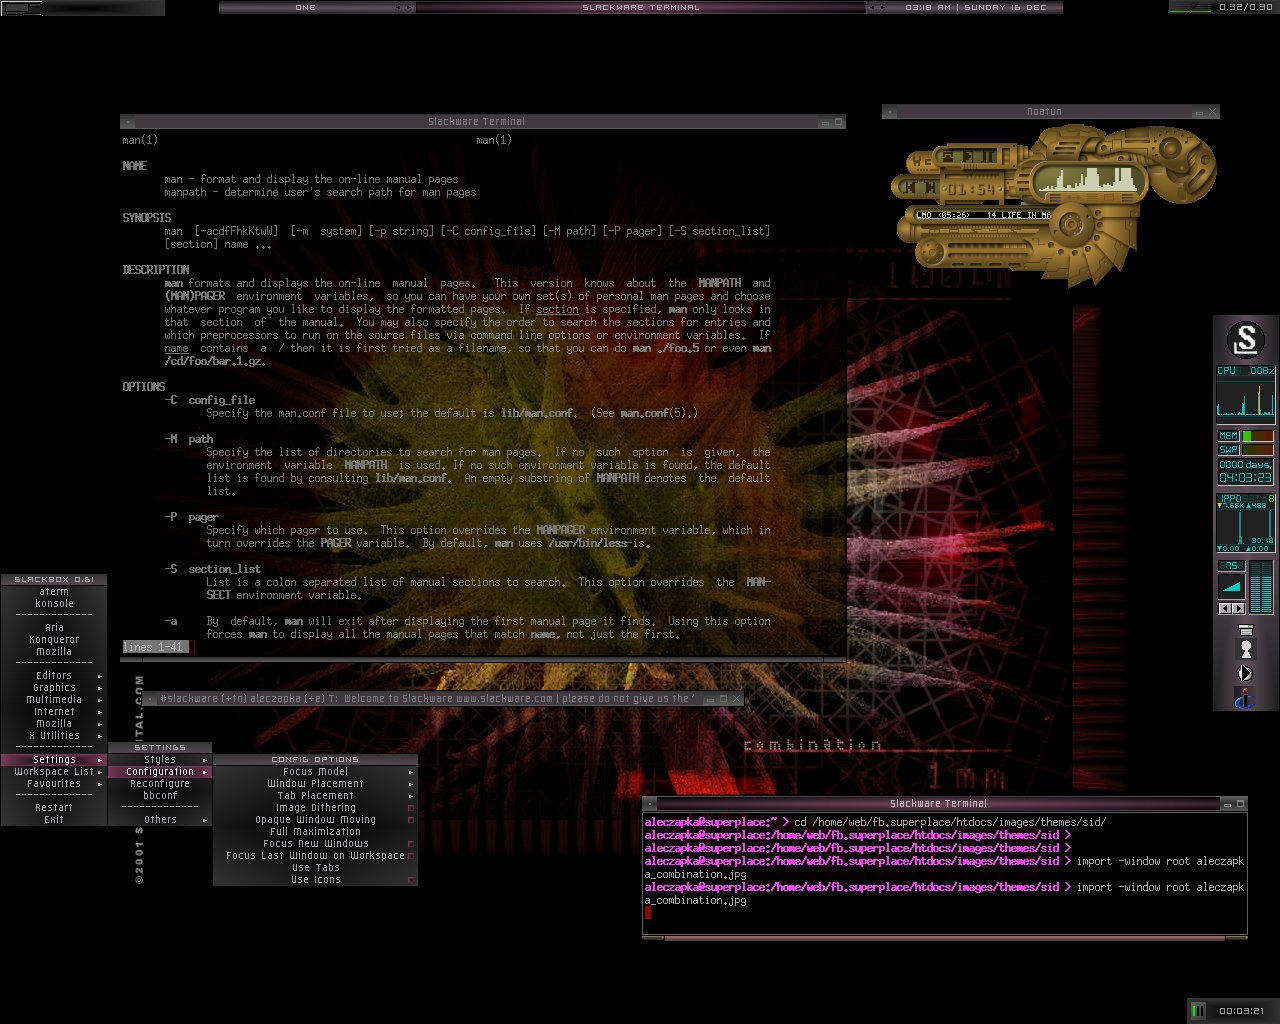1280x1024 pixels.
Task: Click the person silhouette dock icon
Action: pyautogui.click(x=1245, y=650)
